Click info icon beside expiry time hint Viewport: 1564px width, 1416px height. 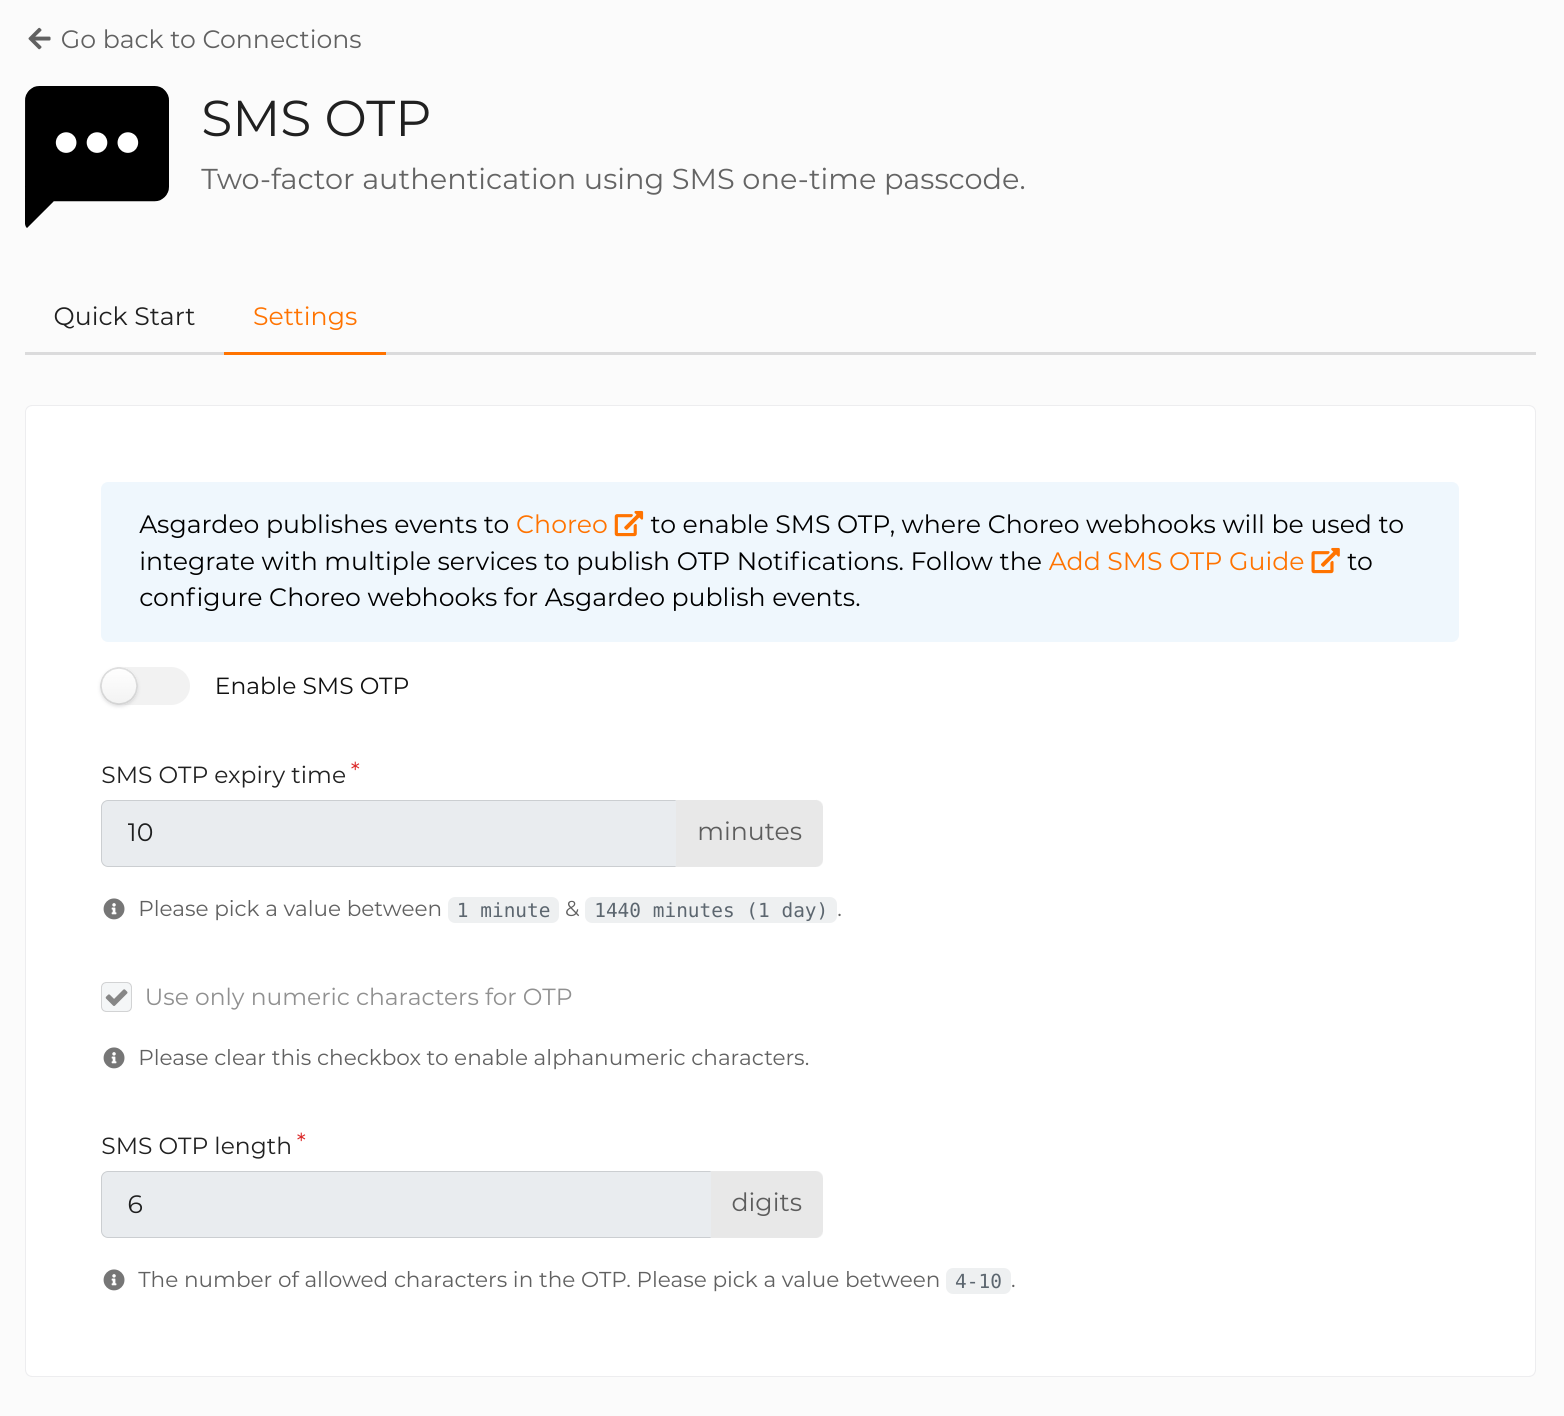point(114,909)
